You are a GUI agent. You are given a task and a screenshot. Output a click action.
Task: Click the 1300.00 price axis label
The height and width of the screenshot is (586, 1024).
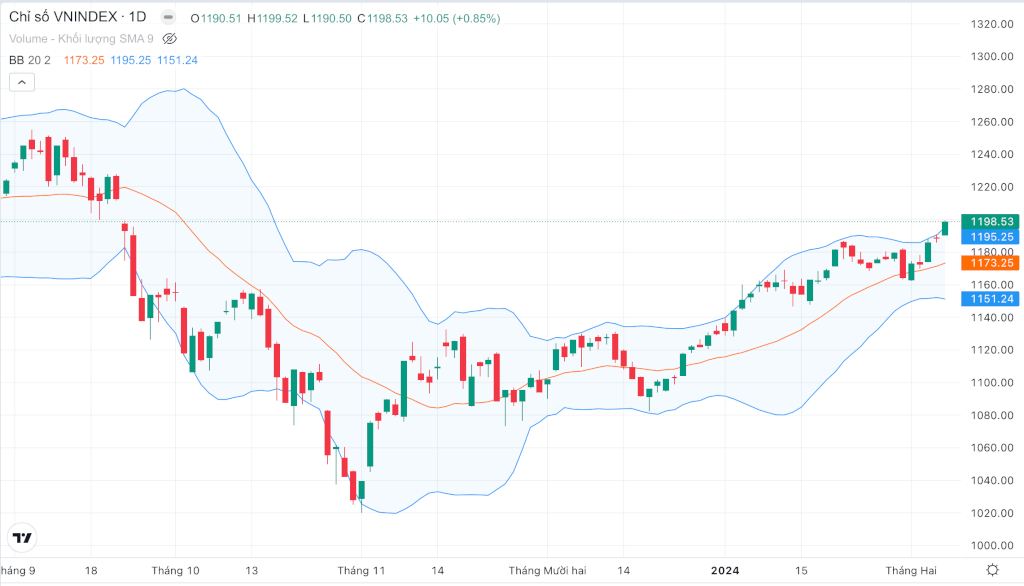[x=992, y=56]
